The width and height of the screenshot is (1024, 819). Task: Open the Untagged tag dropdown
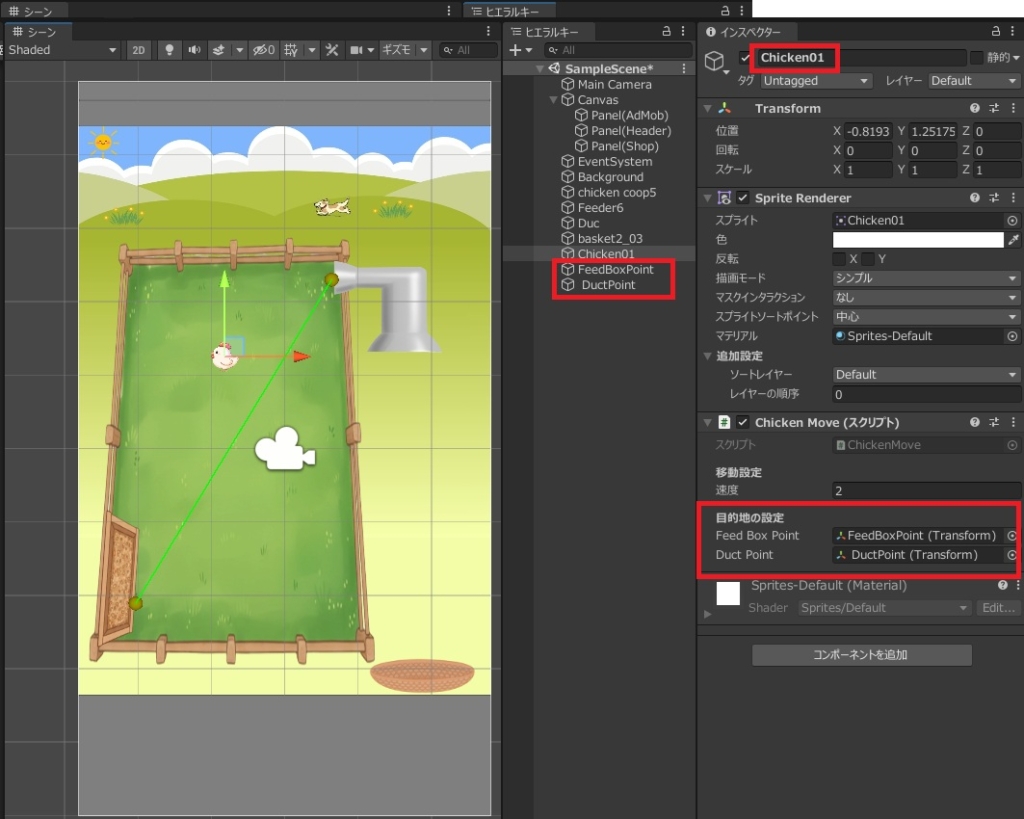coord(816,81)
